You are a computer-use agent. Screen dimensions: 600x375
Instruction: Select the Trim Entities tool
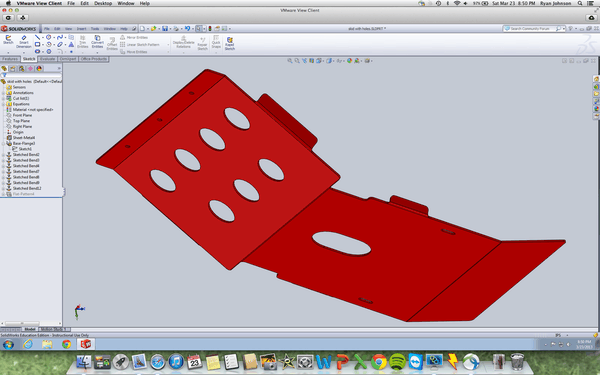(x=83, y=42)
